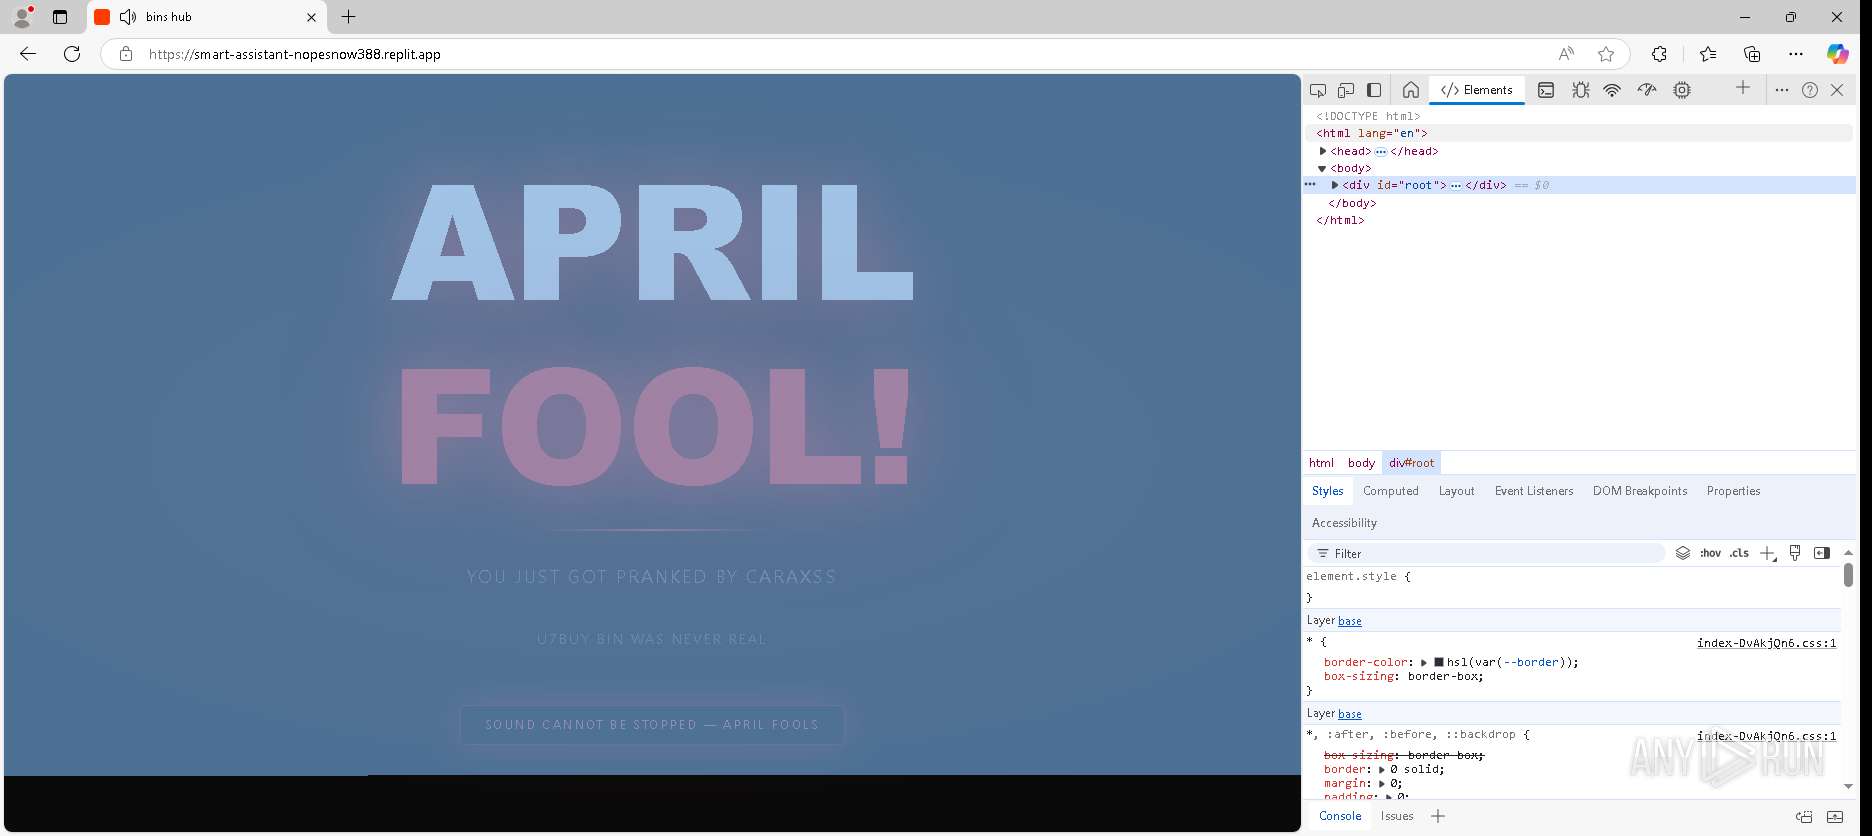The width and height of the screenshot is (1872, 836).
Task: Open the Sources debugger bug icon
Action: (x=1580, y=90)
